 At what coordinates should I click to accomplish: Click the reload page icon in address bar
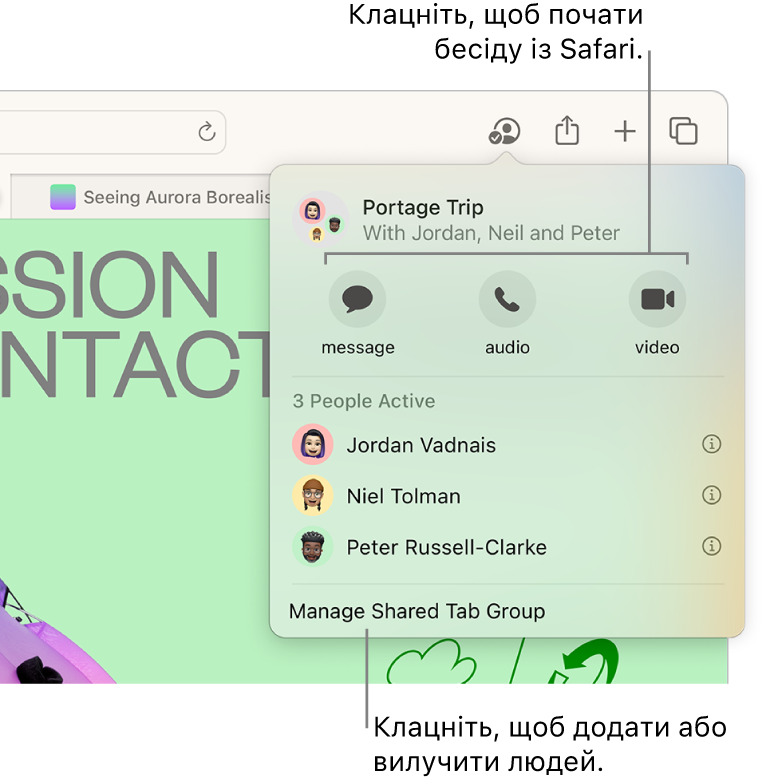pos(206,132)
